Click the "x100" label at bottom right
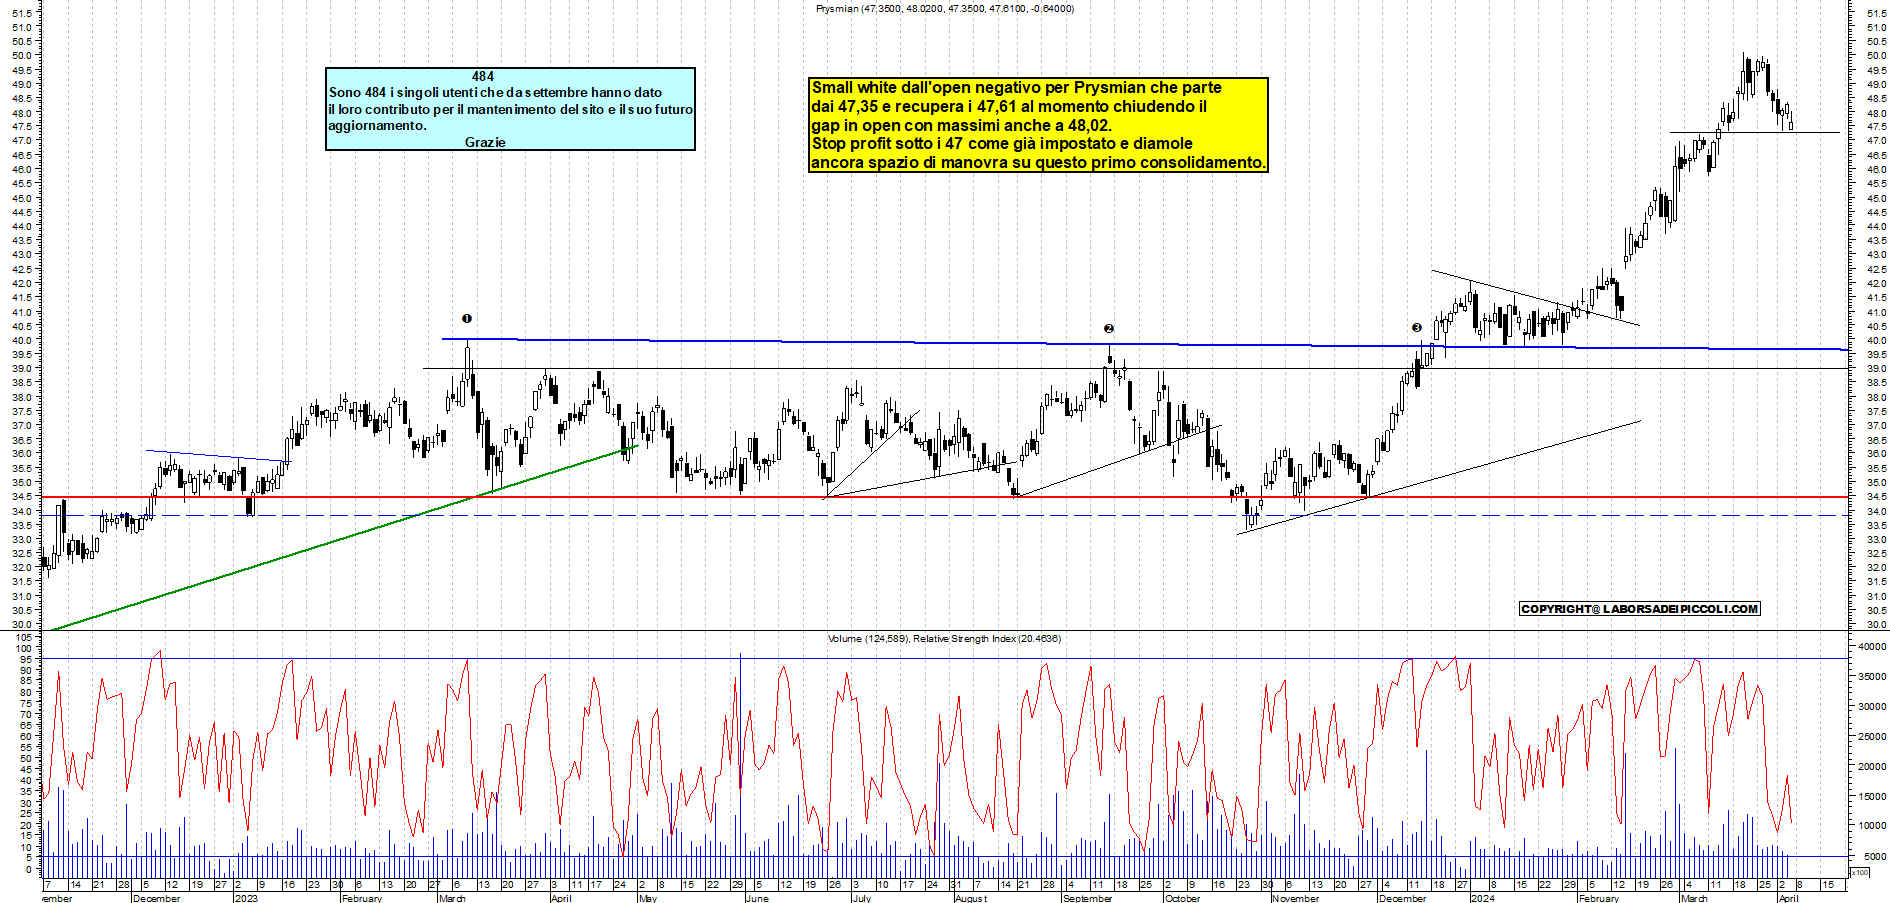This screenshot has width=1890, height=903. pyautogui.click(x=1859, y=873)
